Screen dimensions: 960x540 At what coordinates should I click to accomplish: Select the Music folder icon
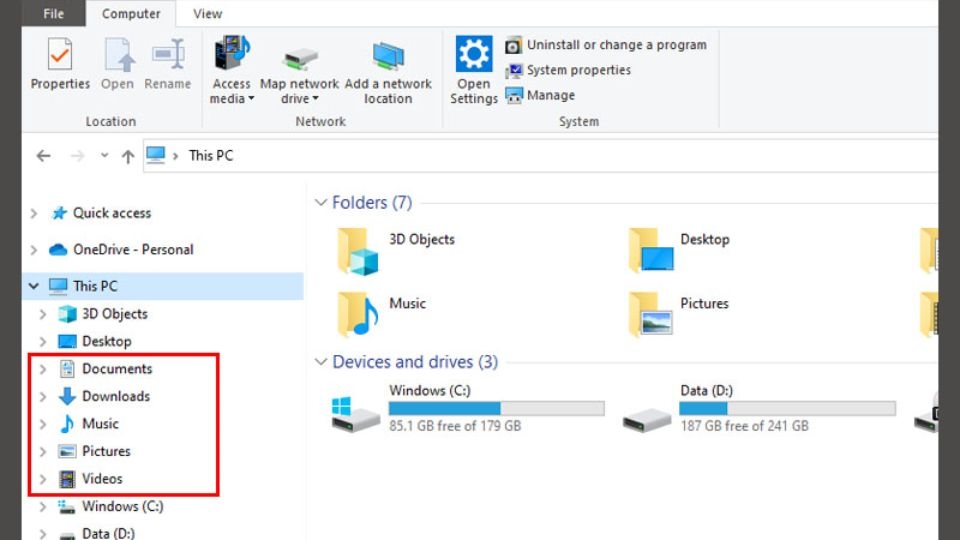pyautogui.click(x=358, y=314)
